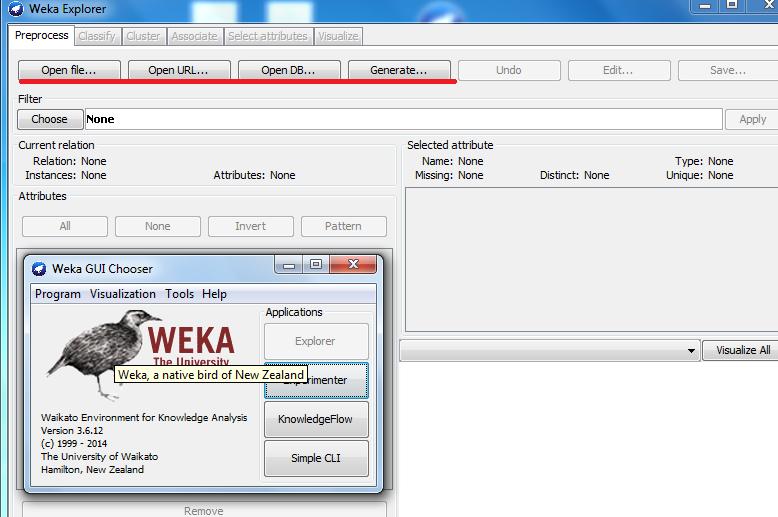Viewport: 778px width, 517px height.
Task: Launch the Explorer application
Action: click(x=316, y=341)
